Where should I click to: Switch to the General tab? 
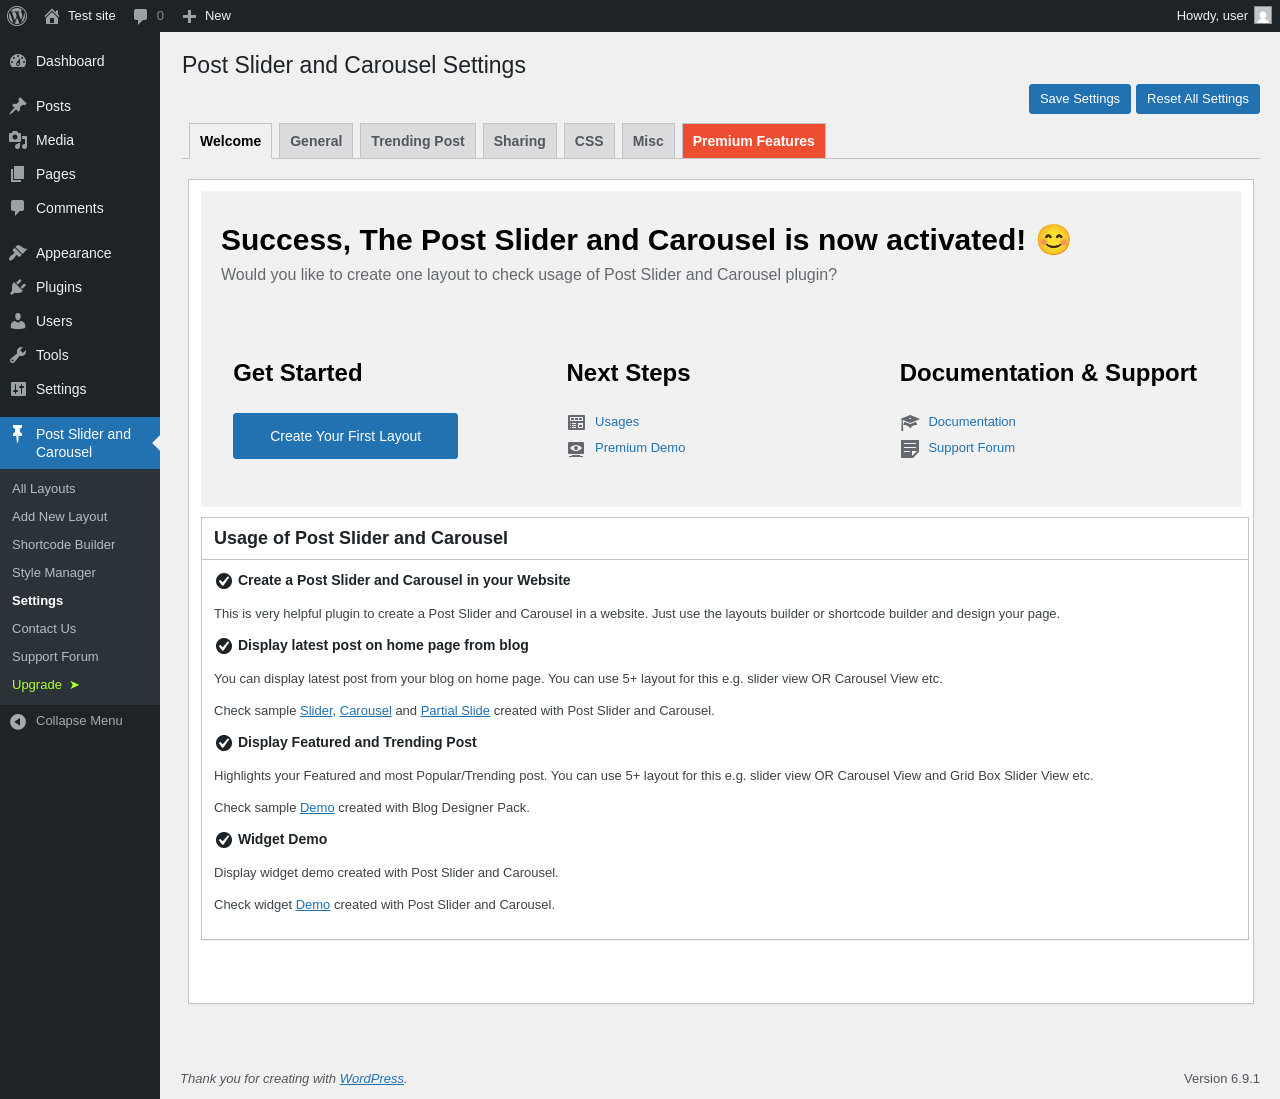pos(316,141)
